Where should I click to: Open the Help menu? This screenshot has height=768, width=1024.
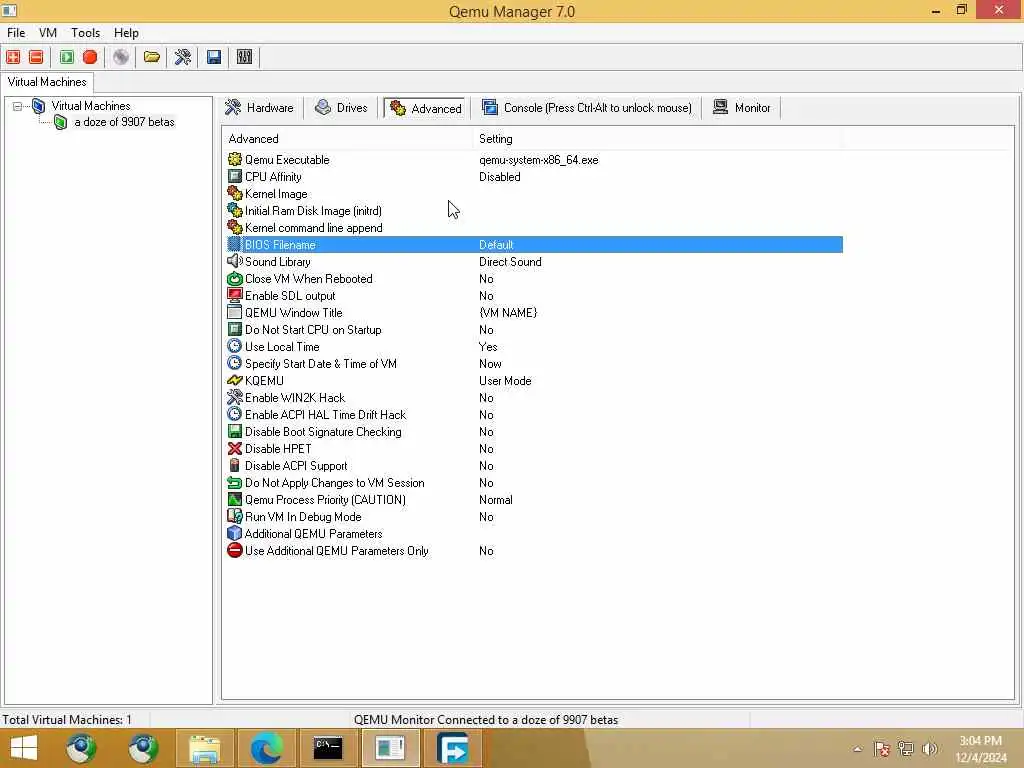coord(126,33)
